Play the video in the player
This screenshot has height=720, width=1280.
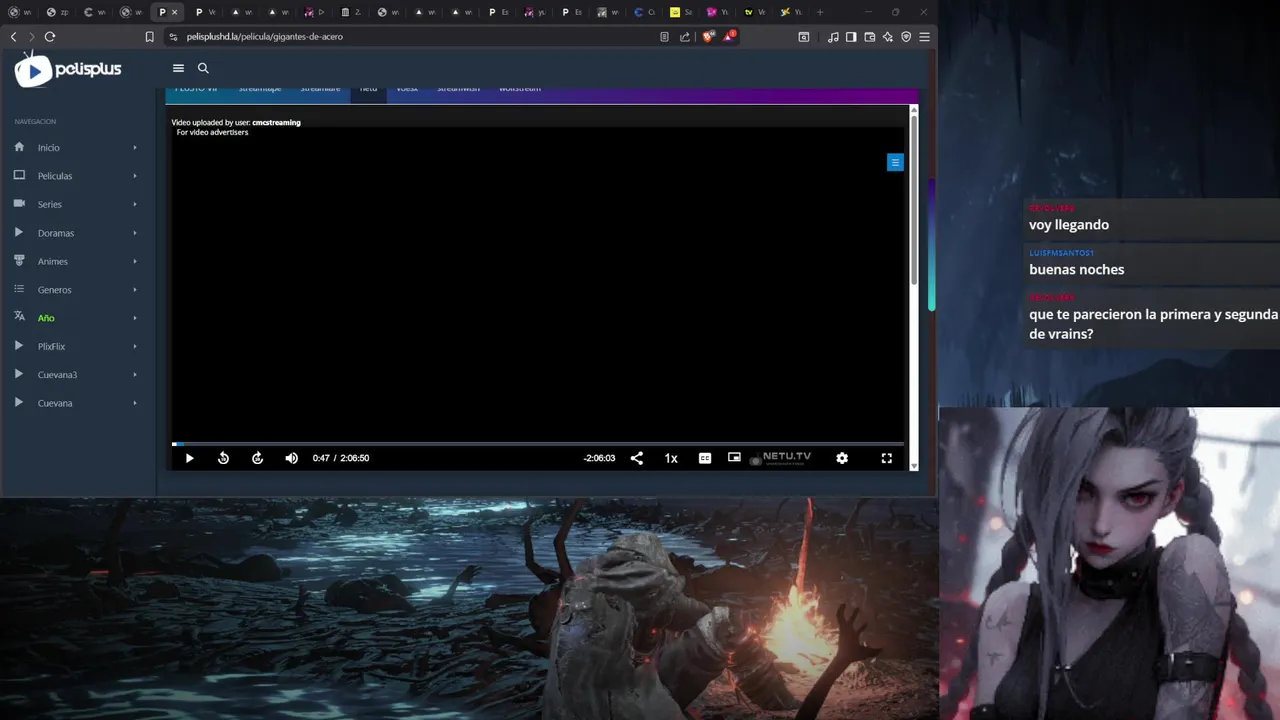point(189,458)
